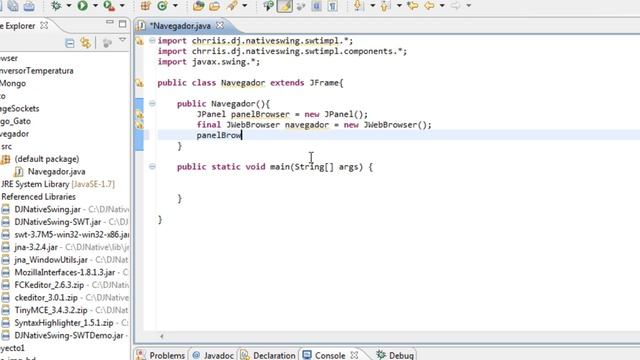
Task: Toggle Link with Editor in Package Explorer
Action: [x=86, y=42]
